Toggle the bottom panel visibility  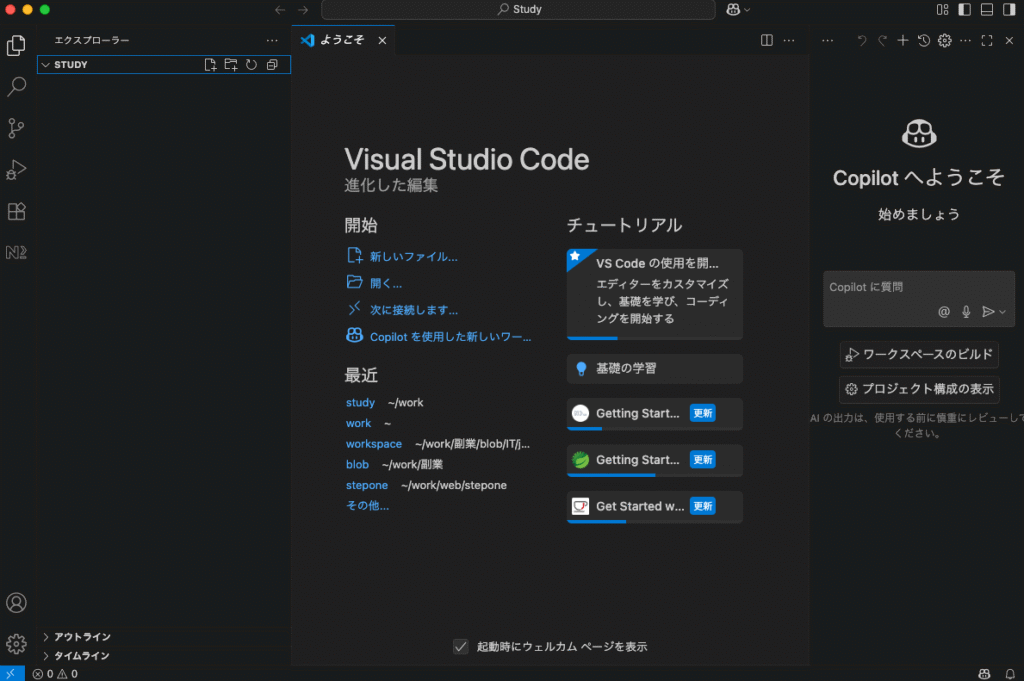pos(987,10)
